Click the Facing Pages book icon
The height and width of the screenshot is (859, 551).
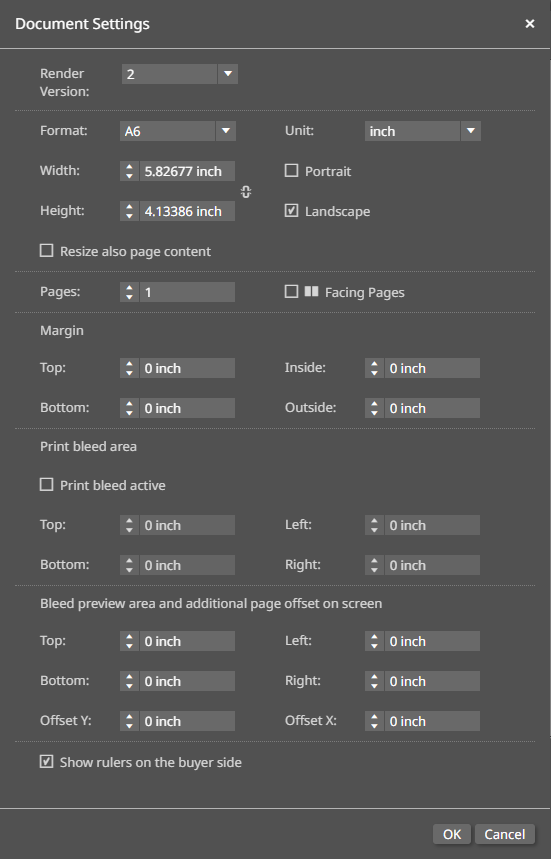312,291
